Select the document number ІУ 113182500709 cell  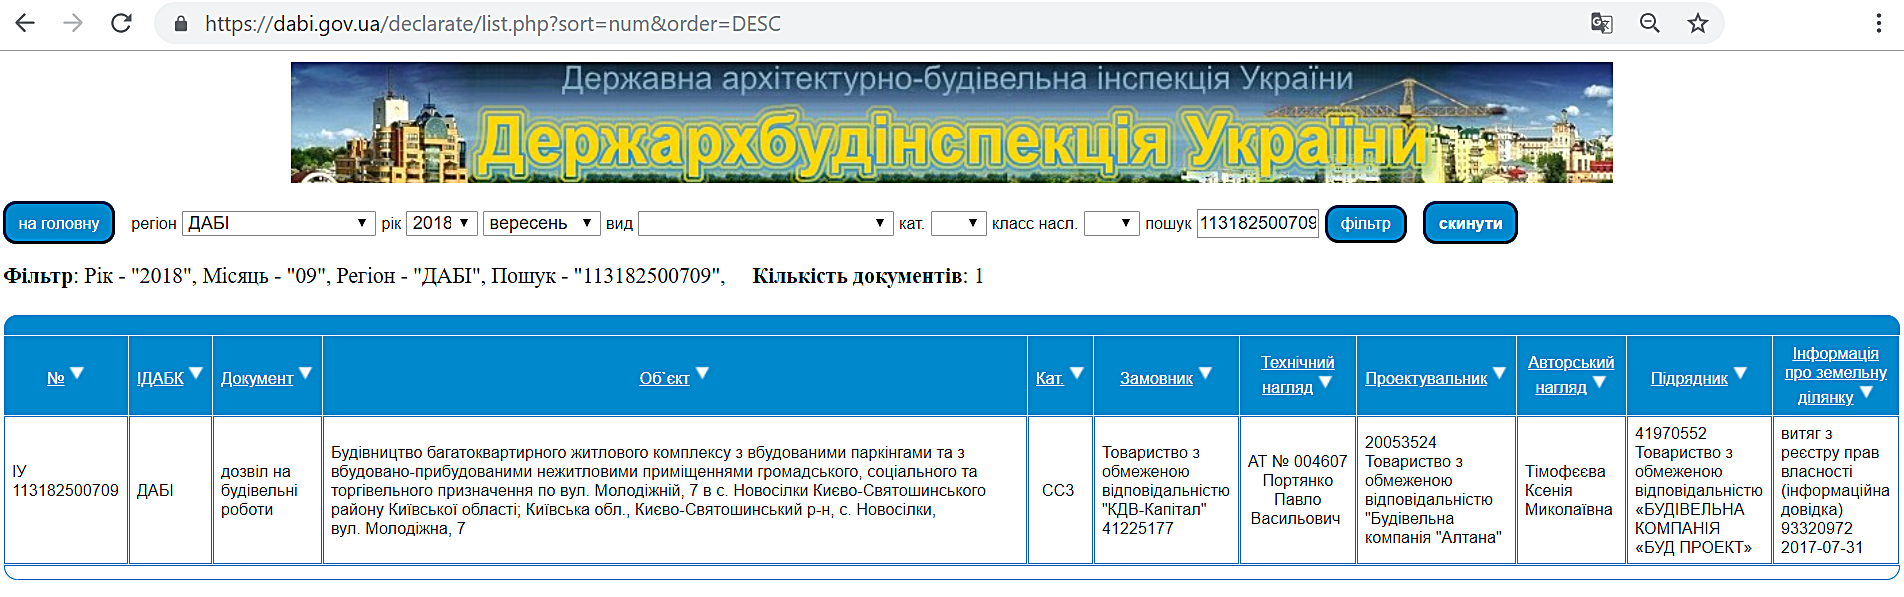point(66,490)
